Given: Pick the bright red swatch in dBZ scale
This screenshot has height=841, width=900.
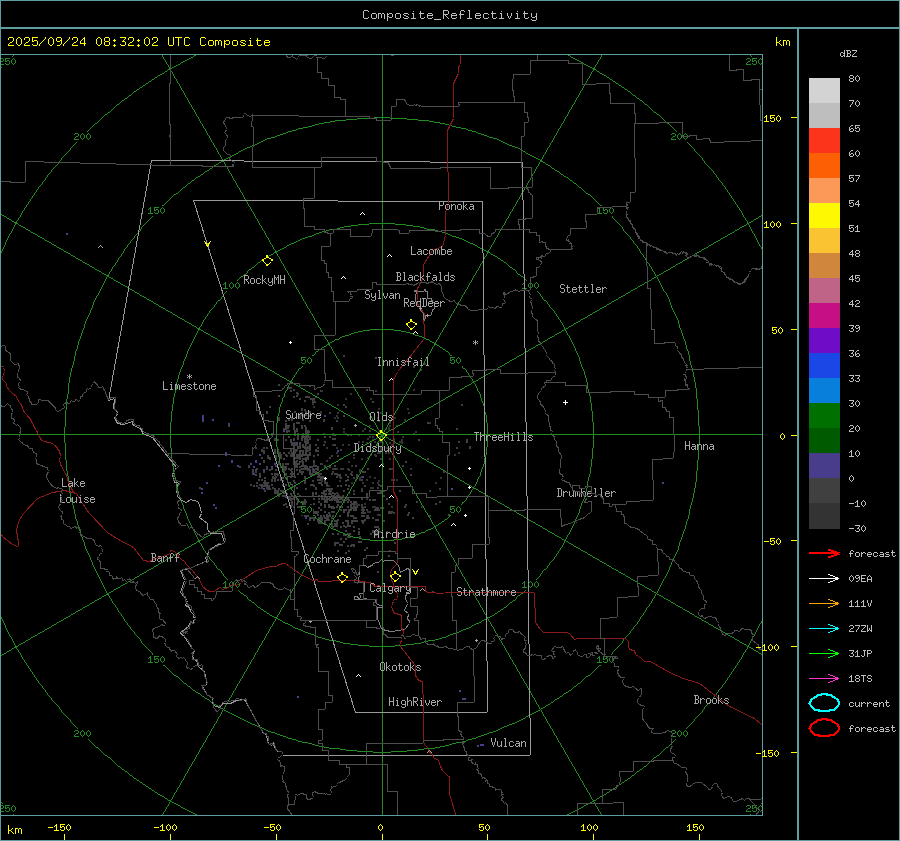Looking at the screenshot, I should [x=824, y=141].
